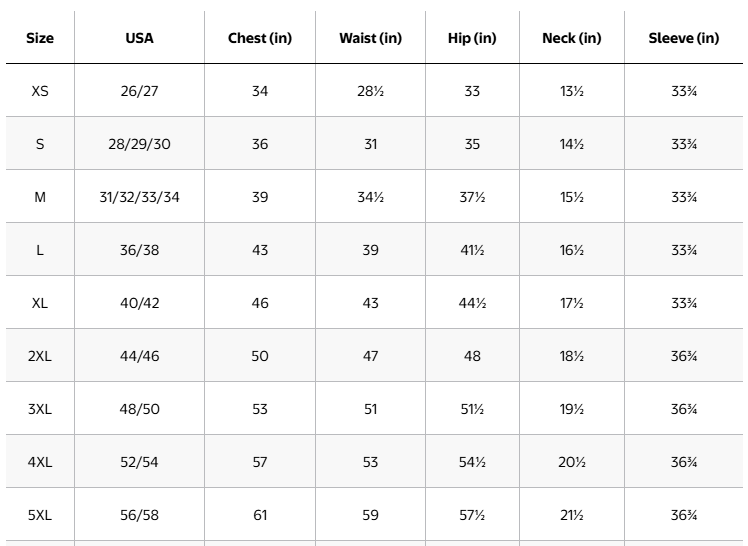The image size is (748, 546).
Task: Click the Hip (in) column header
Action: coord(472,38)
